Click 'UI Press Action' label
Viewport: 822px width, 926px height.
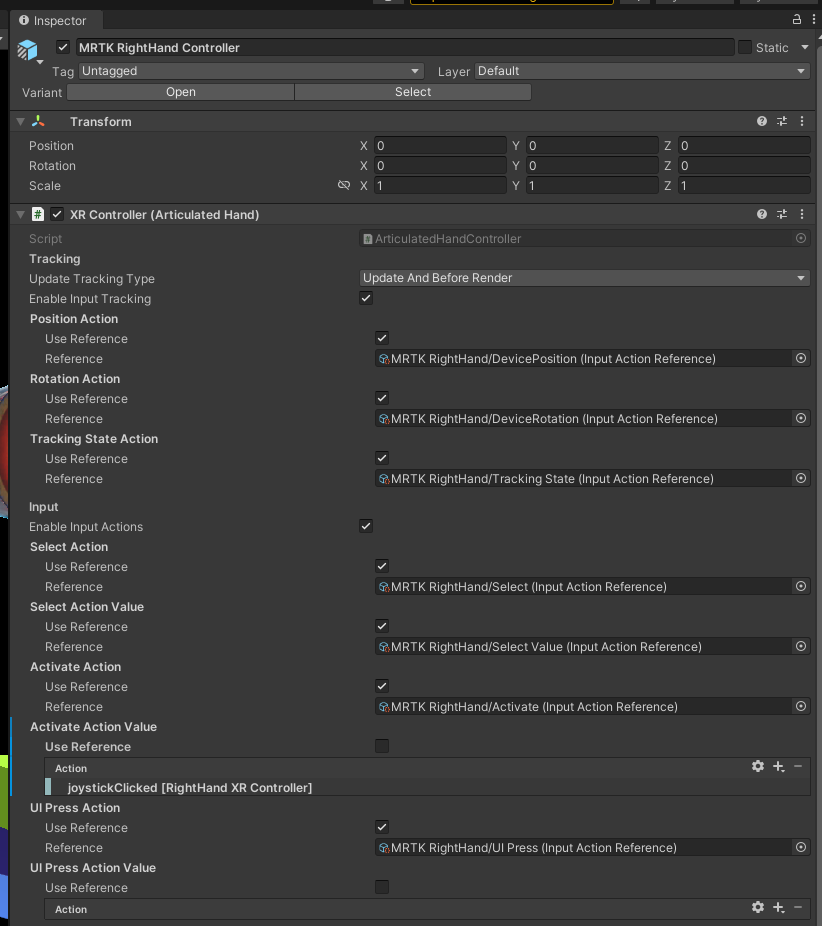click(75, 807)
